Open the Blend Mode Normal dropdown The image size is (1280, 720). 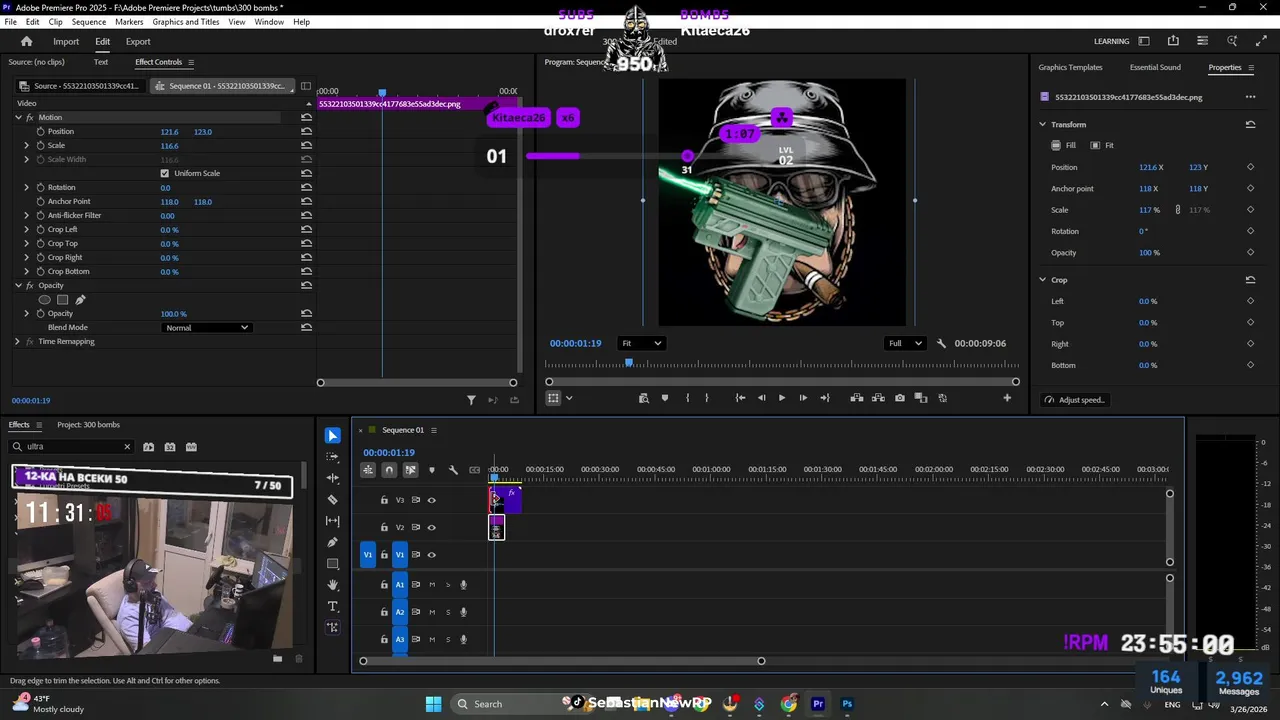tap(206, 327)
